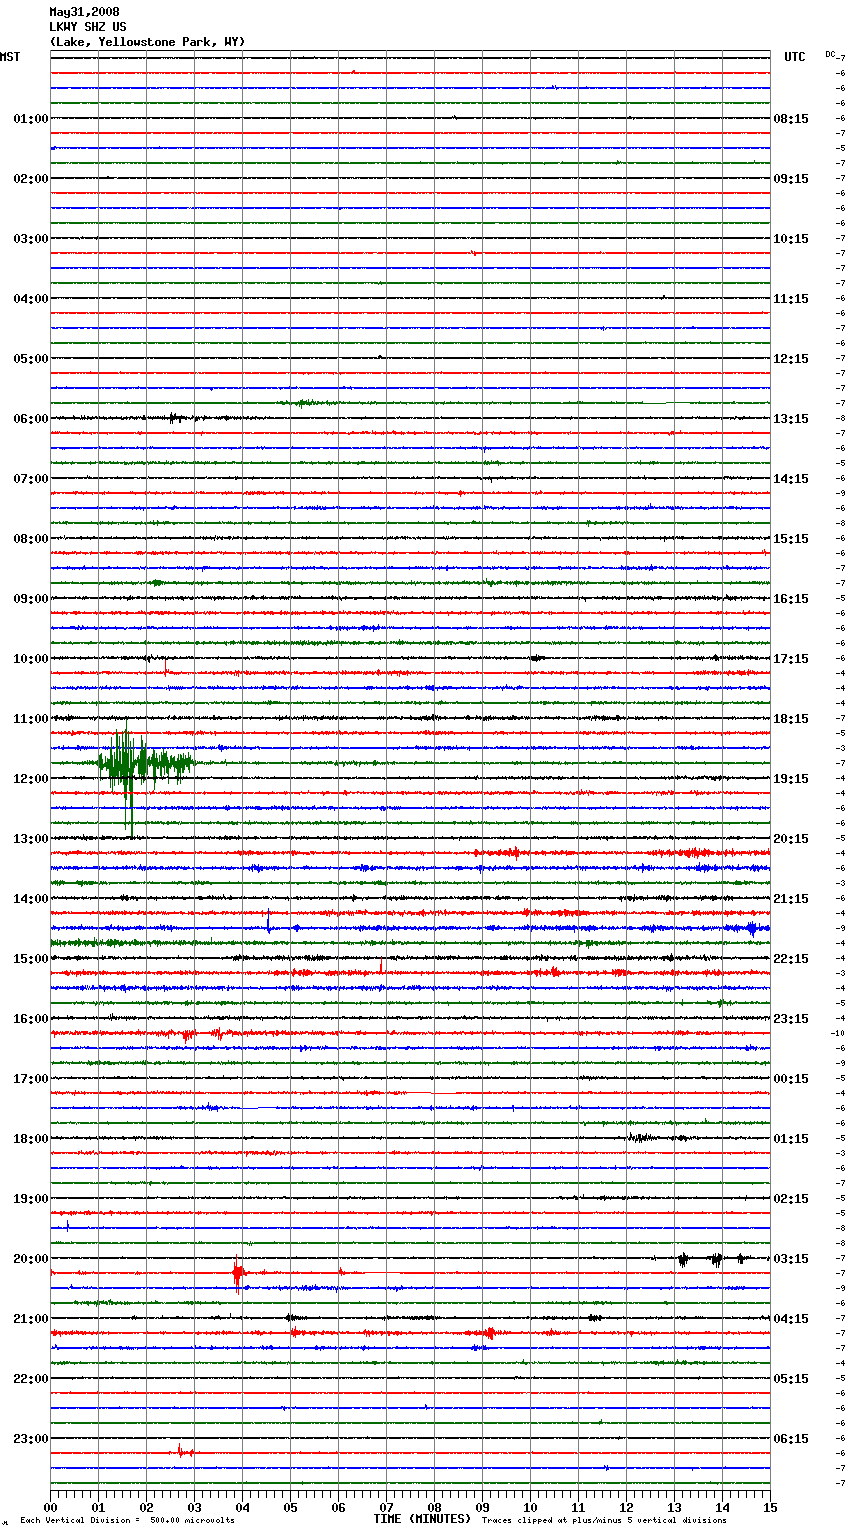
Task: Click the May31,2008 date header
Action: click(84, 12)
